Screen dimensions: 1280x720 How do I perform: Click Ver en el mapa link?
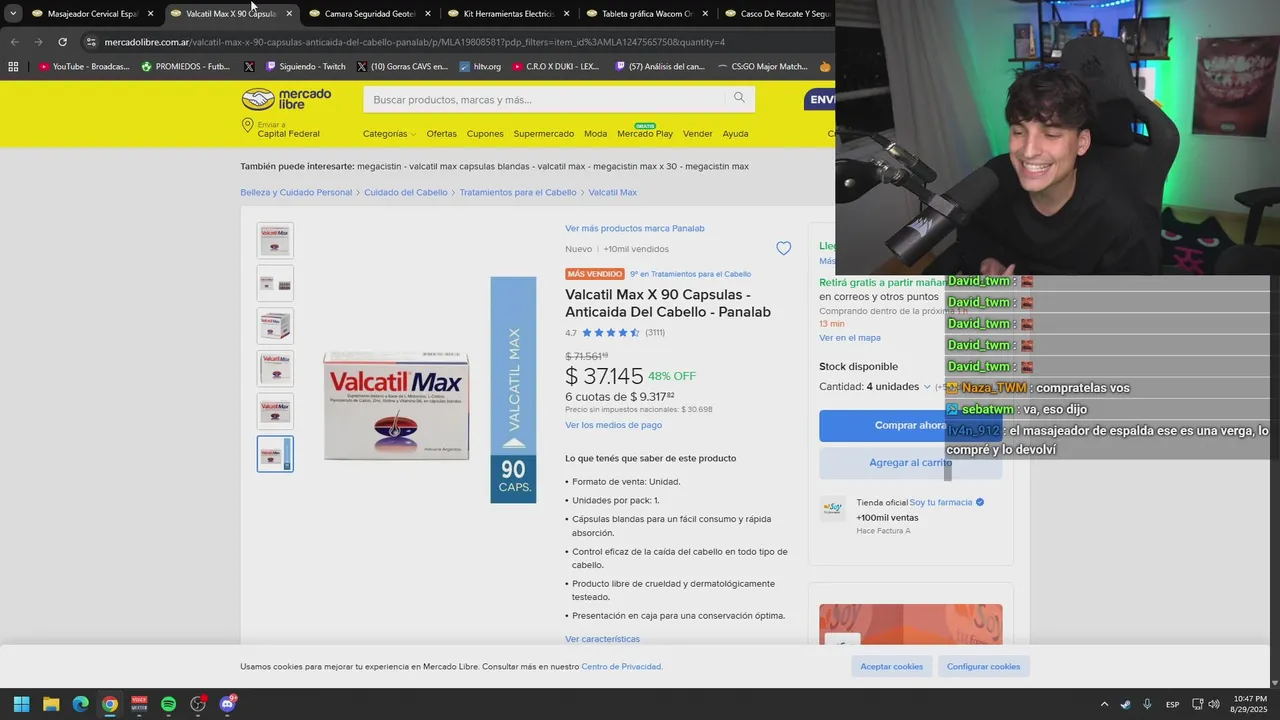click(x=850, y=338)
